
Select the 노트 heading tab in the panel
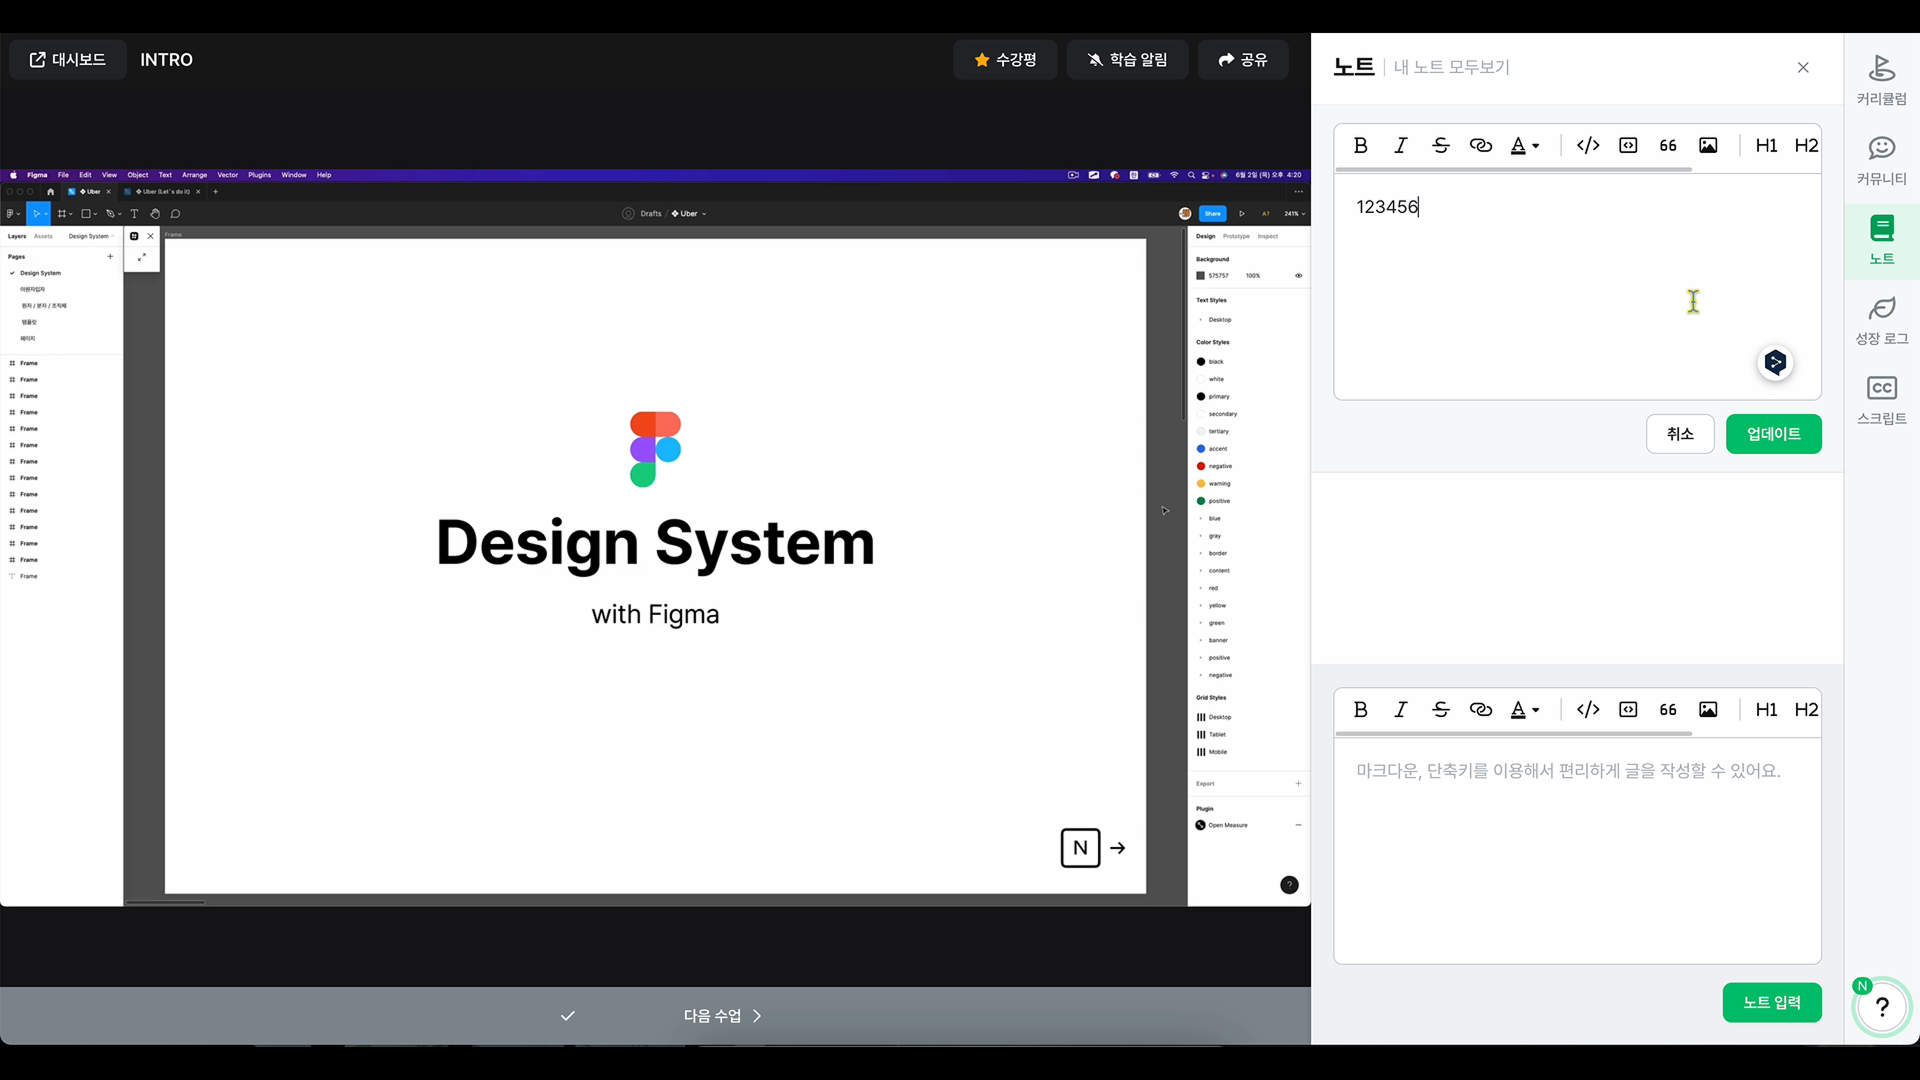tap(1354, 67)
